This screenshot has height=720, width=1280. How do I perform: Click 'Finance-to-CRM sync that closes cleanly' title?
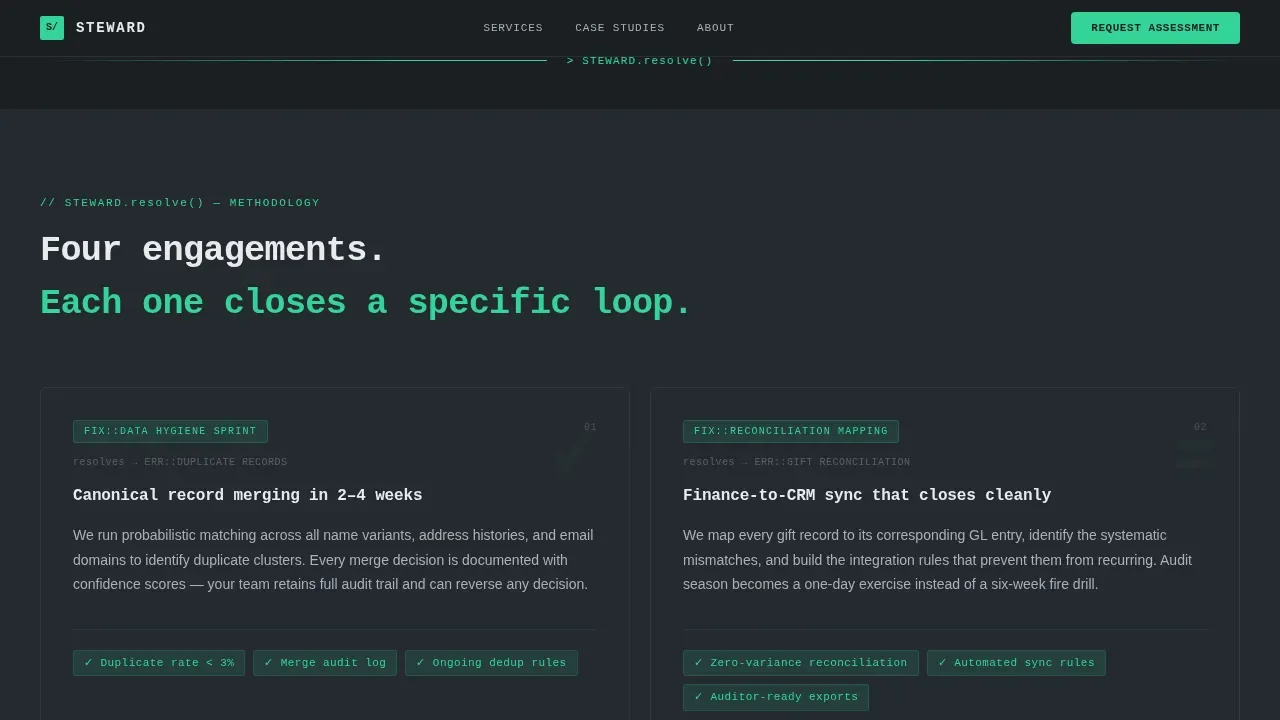click(867, 495)
